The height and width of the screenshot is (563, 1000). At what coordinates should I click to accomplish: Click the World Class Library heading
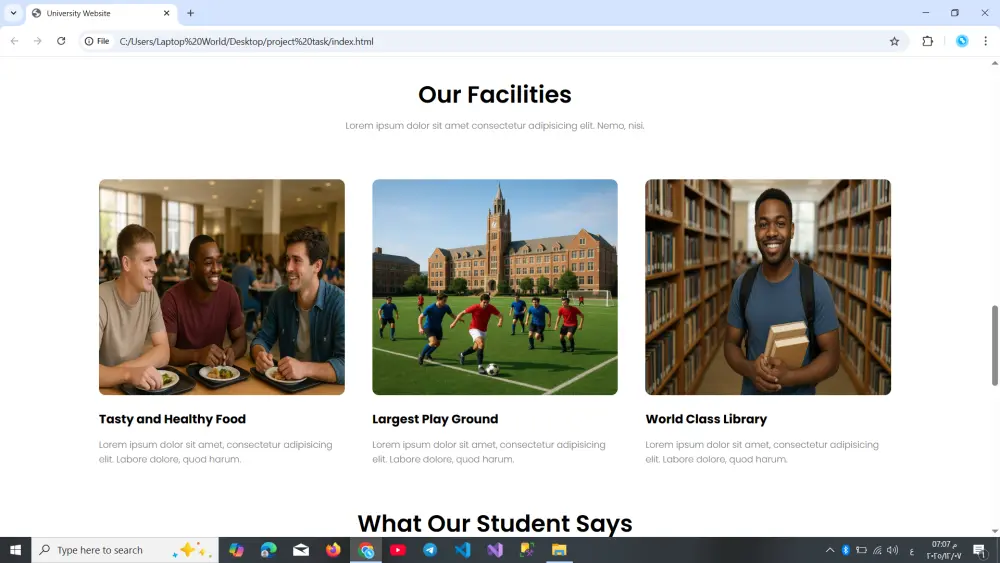[706, 419]
